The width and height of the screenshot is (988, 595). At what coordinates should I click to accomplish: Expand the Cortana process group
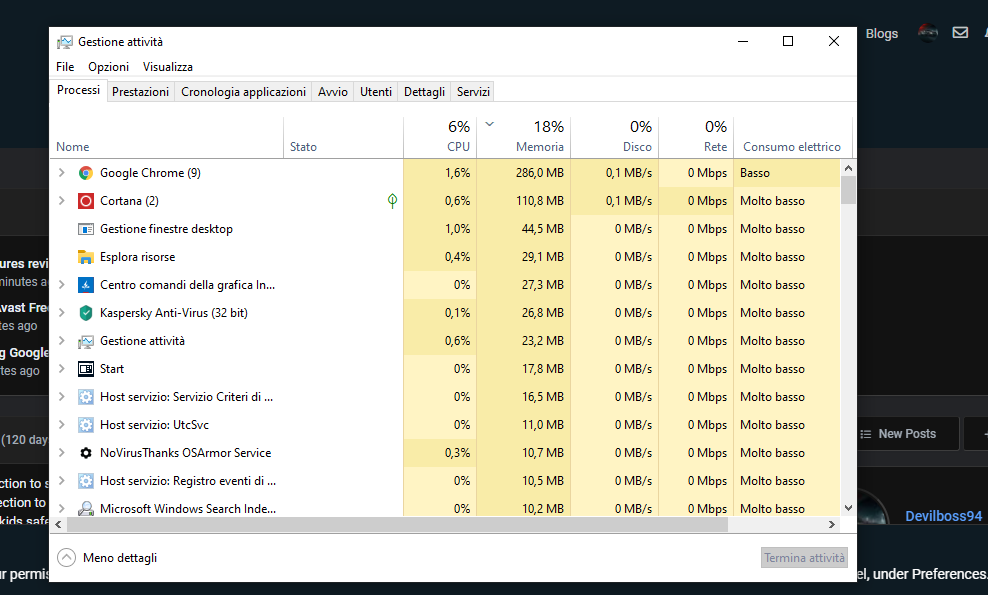(x=61, y=201)
